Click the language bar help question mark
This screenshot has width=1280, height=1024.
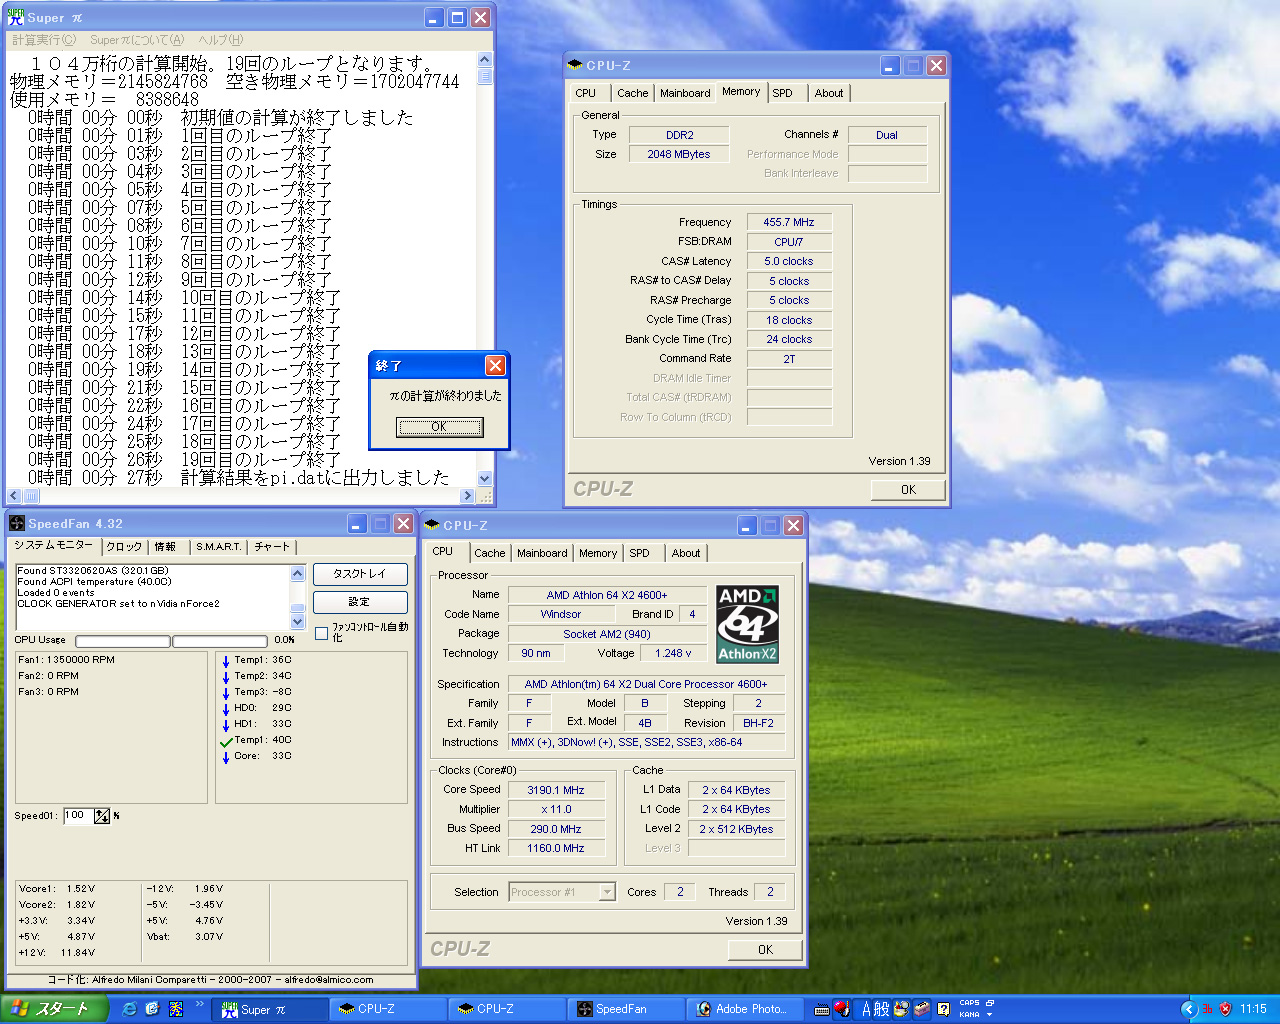point(943,1009)
